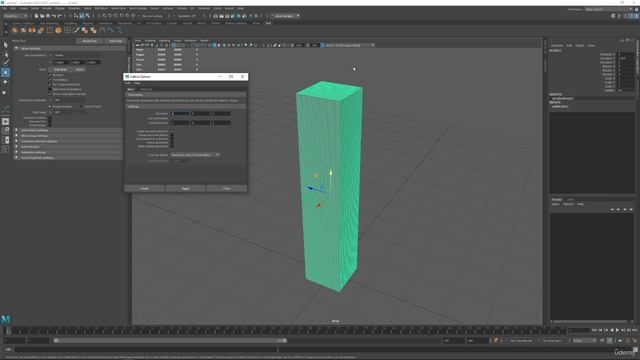Viewport: 640px width, 360px height.
Task: Jump to end of playback range
Action: pyautogui.click(x=634, y=330)
